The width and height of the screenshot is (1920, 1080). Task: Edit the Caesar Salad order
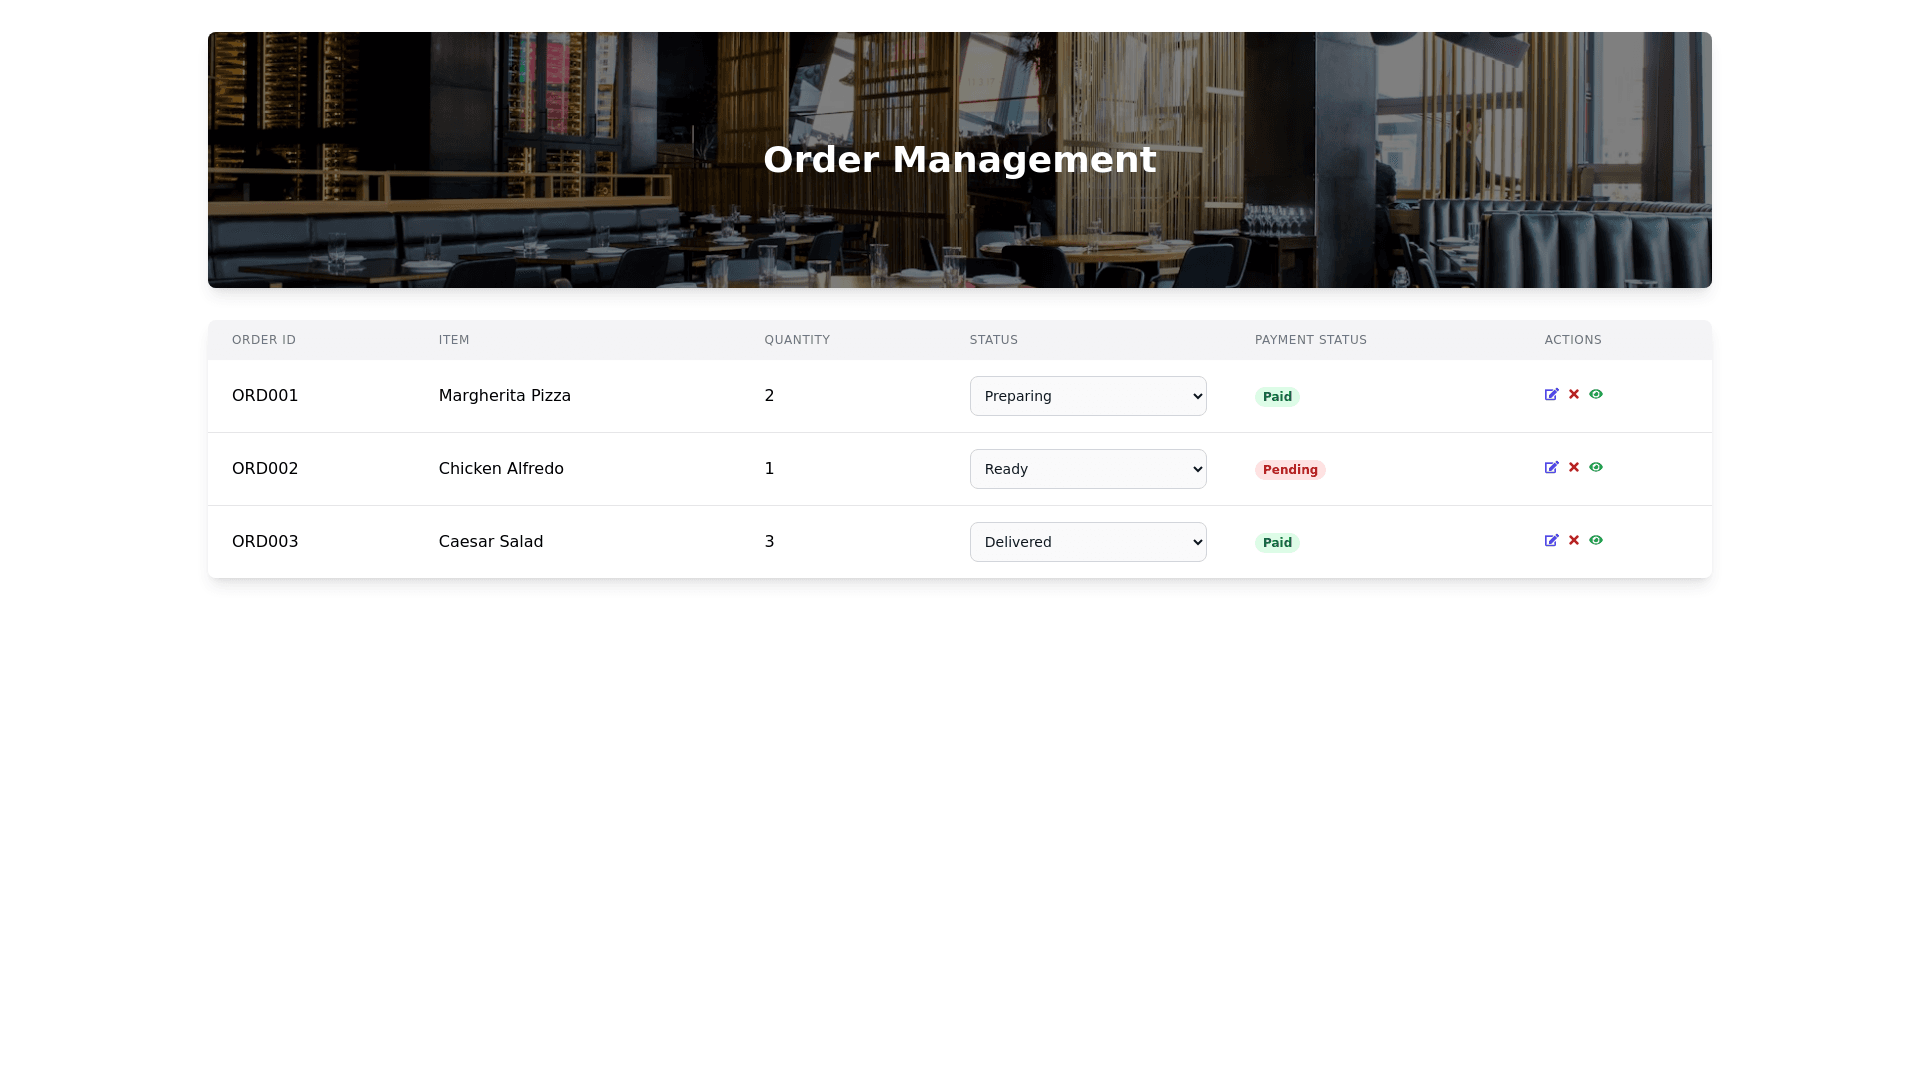tap(1551, 541)
